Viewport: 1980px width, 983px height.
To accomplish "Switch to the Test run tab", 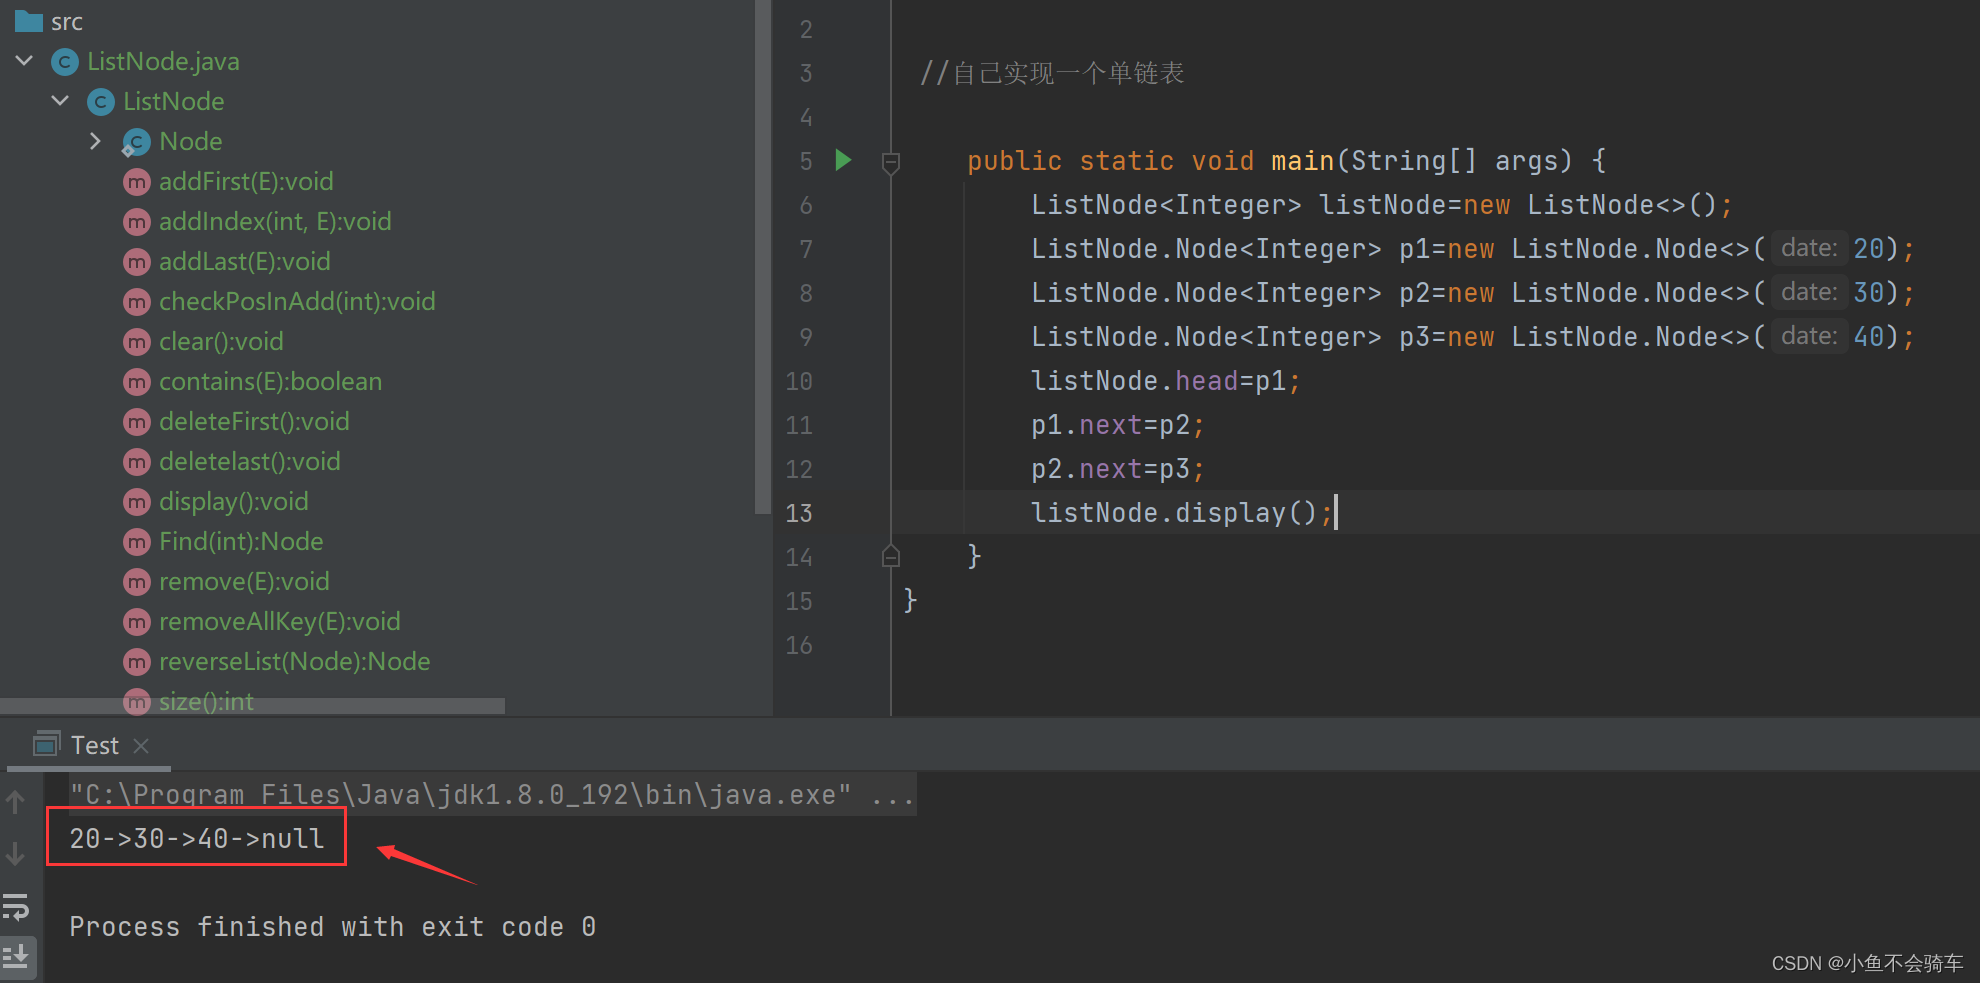I will (x=94, y=745).
